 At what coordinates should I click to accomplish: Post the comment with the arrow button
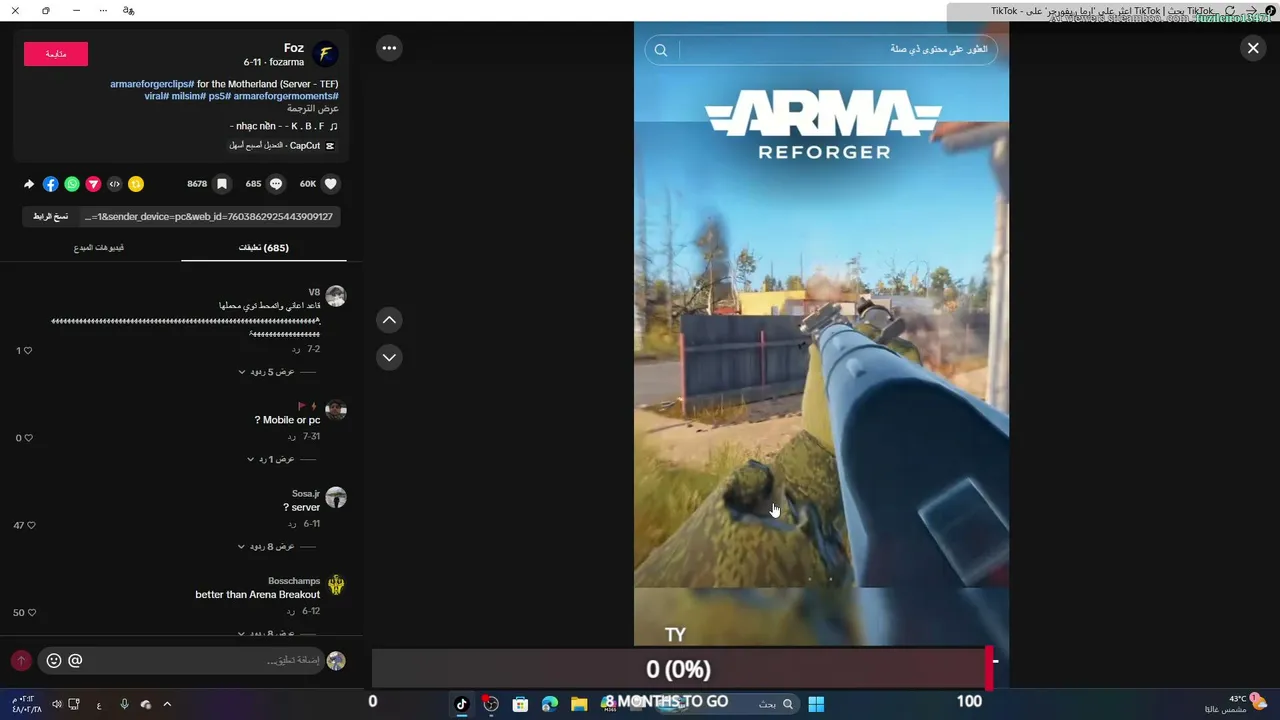click(21, 660)
